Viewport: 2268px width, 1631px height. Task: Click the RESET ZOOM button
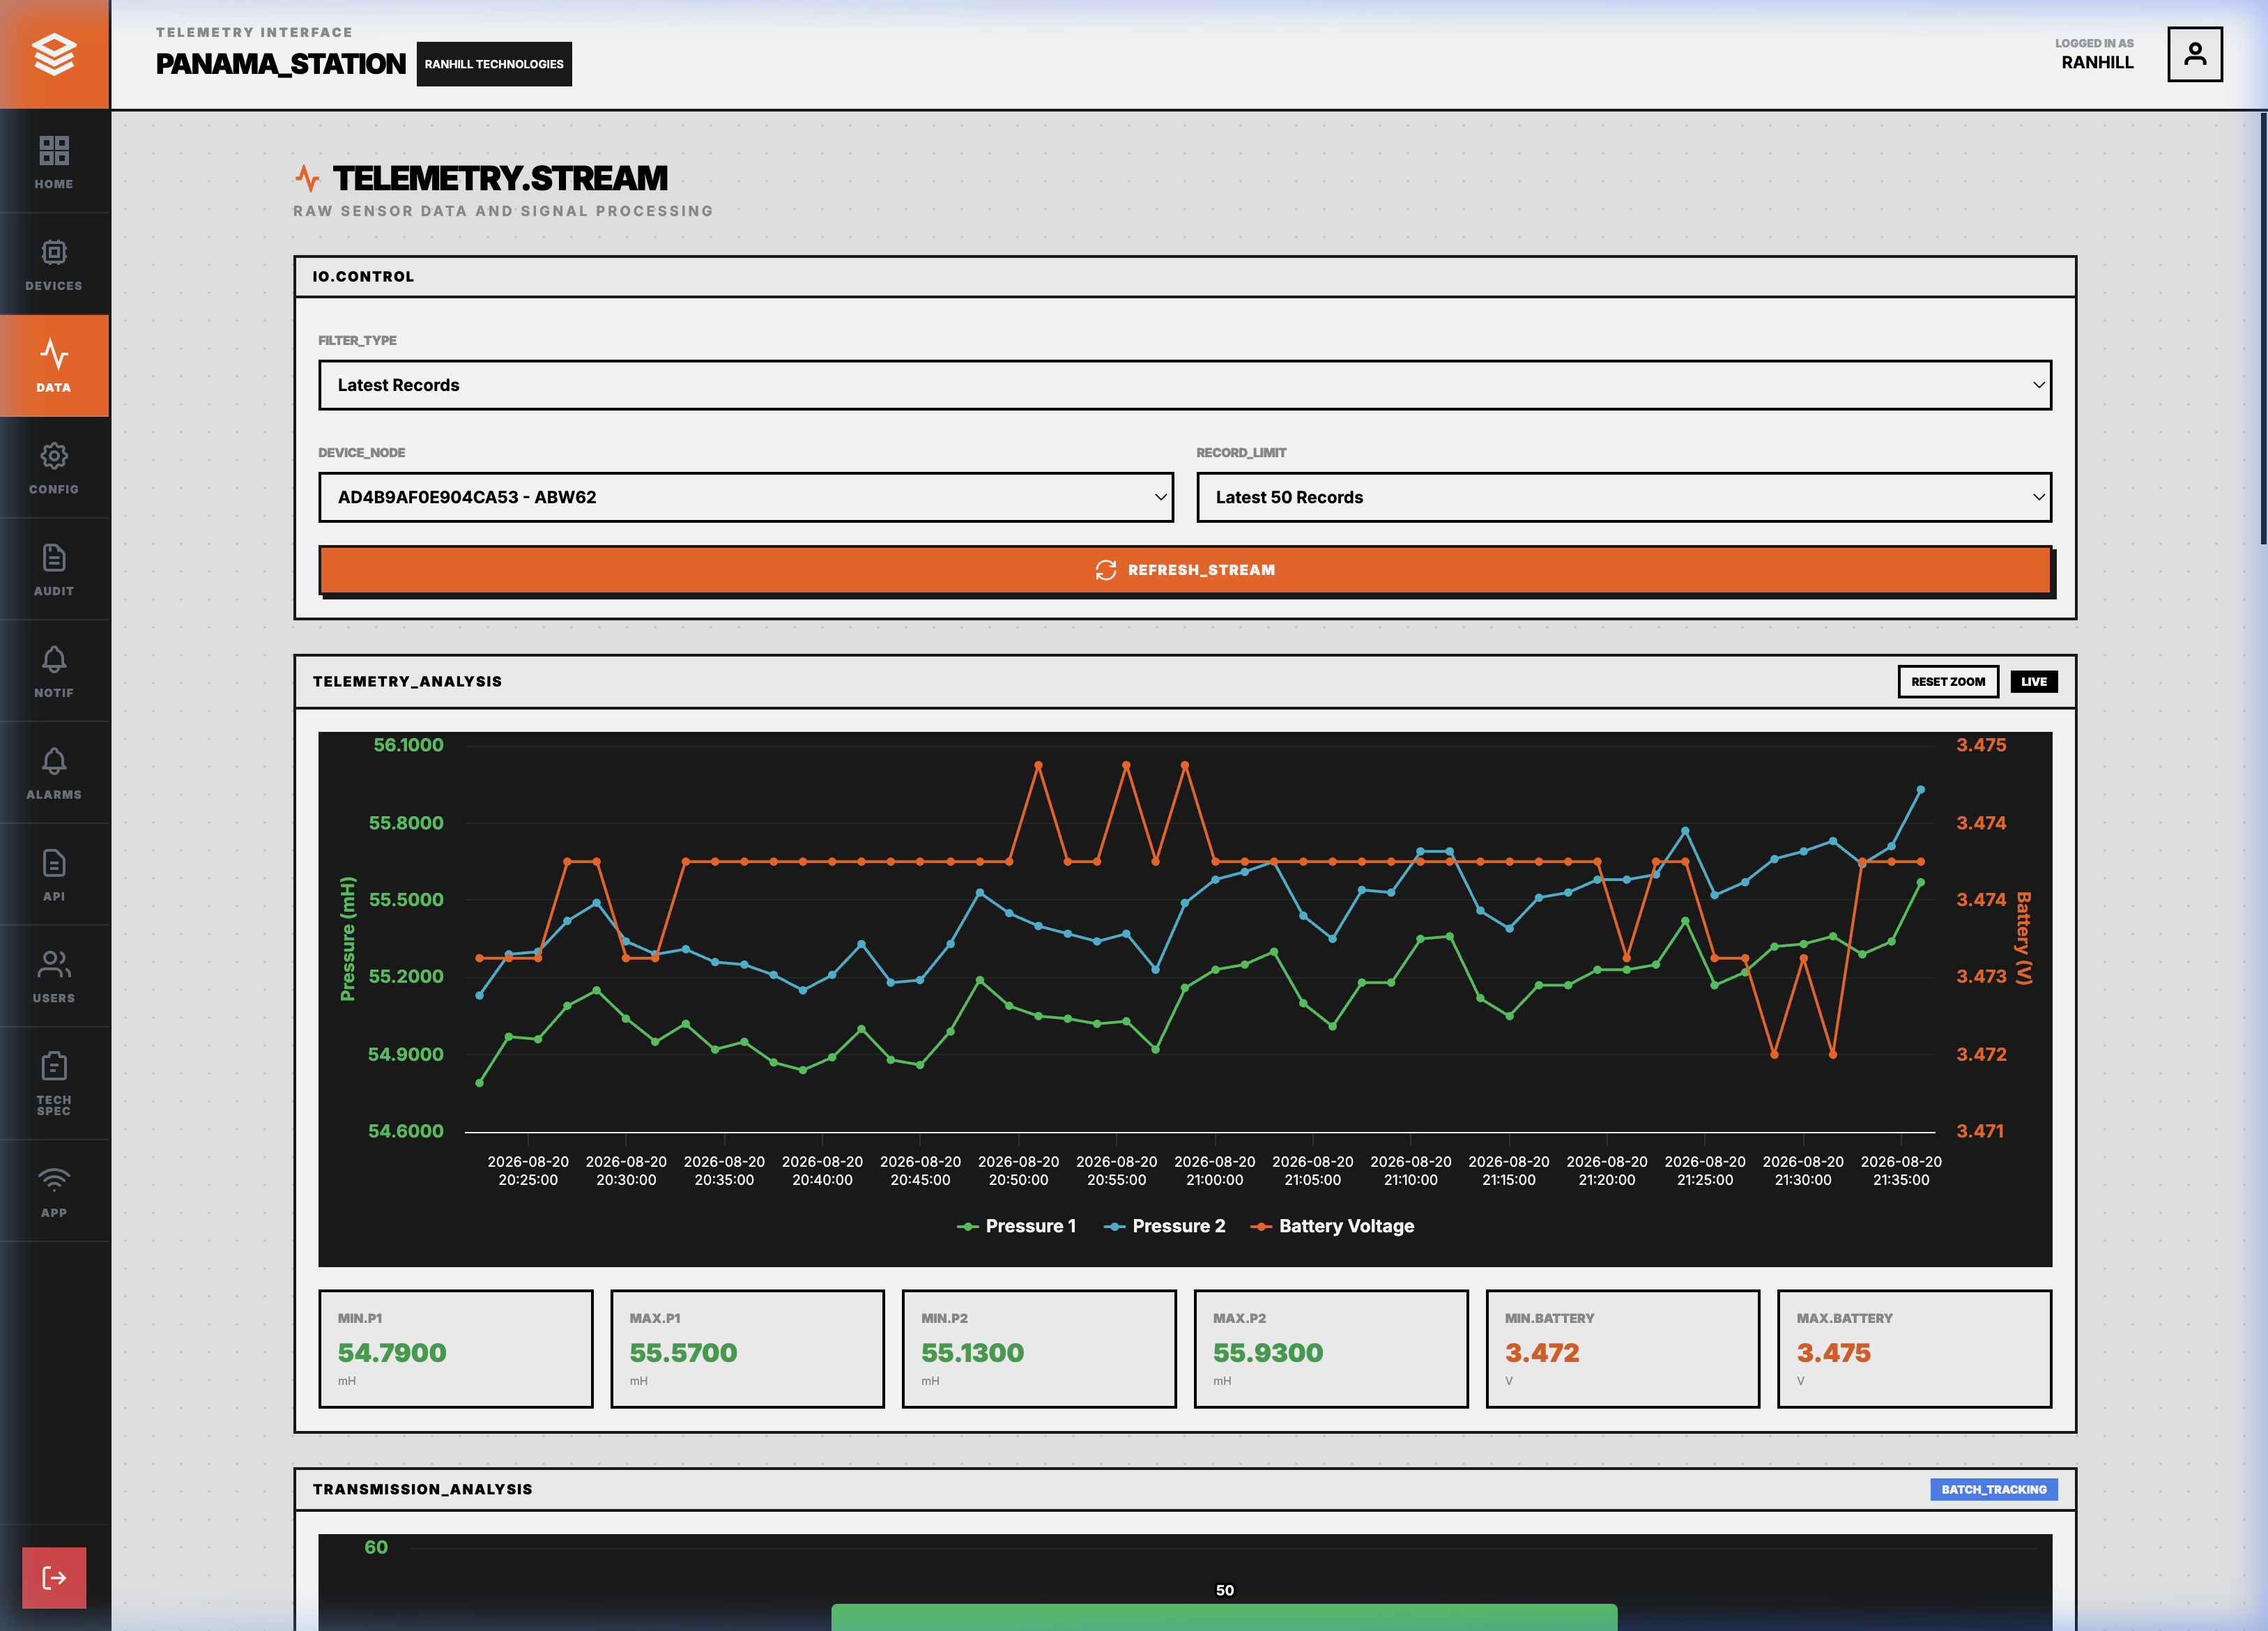[x=1947, y=682]
